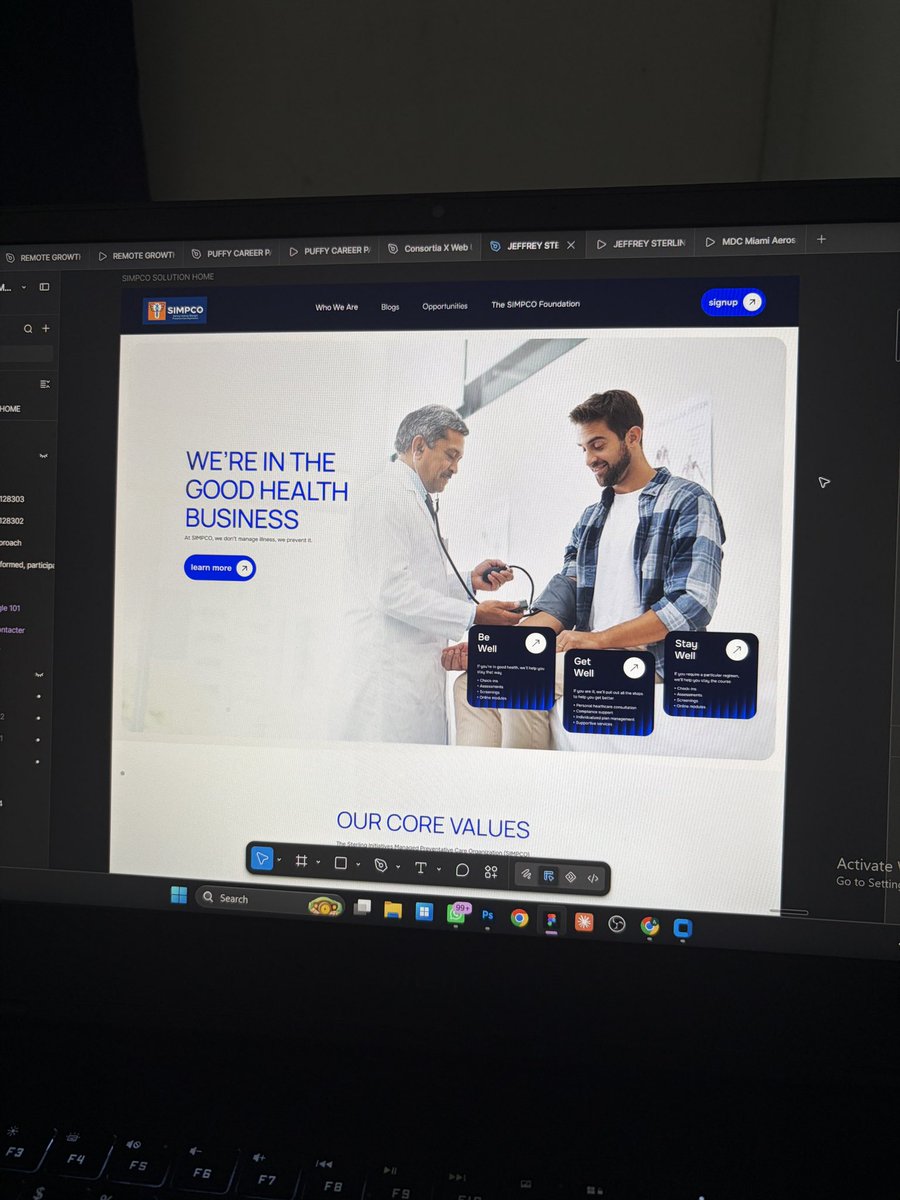The width and height of the screenshot is (900, 1200).
Task: Click the search icon in left panel
Action: point(28,328)
